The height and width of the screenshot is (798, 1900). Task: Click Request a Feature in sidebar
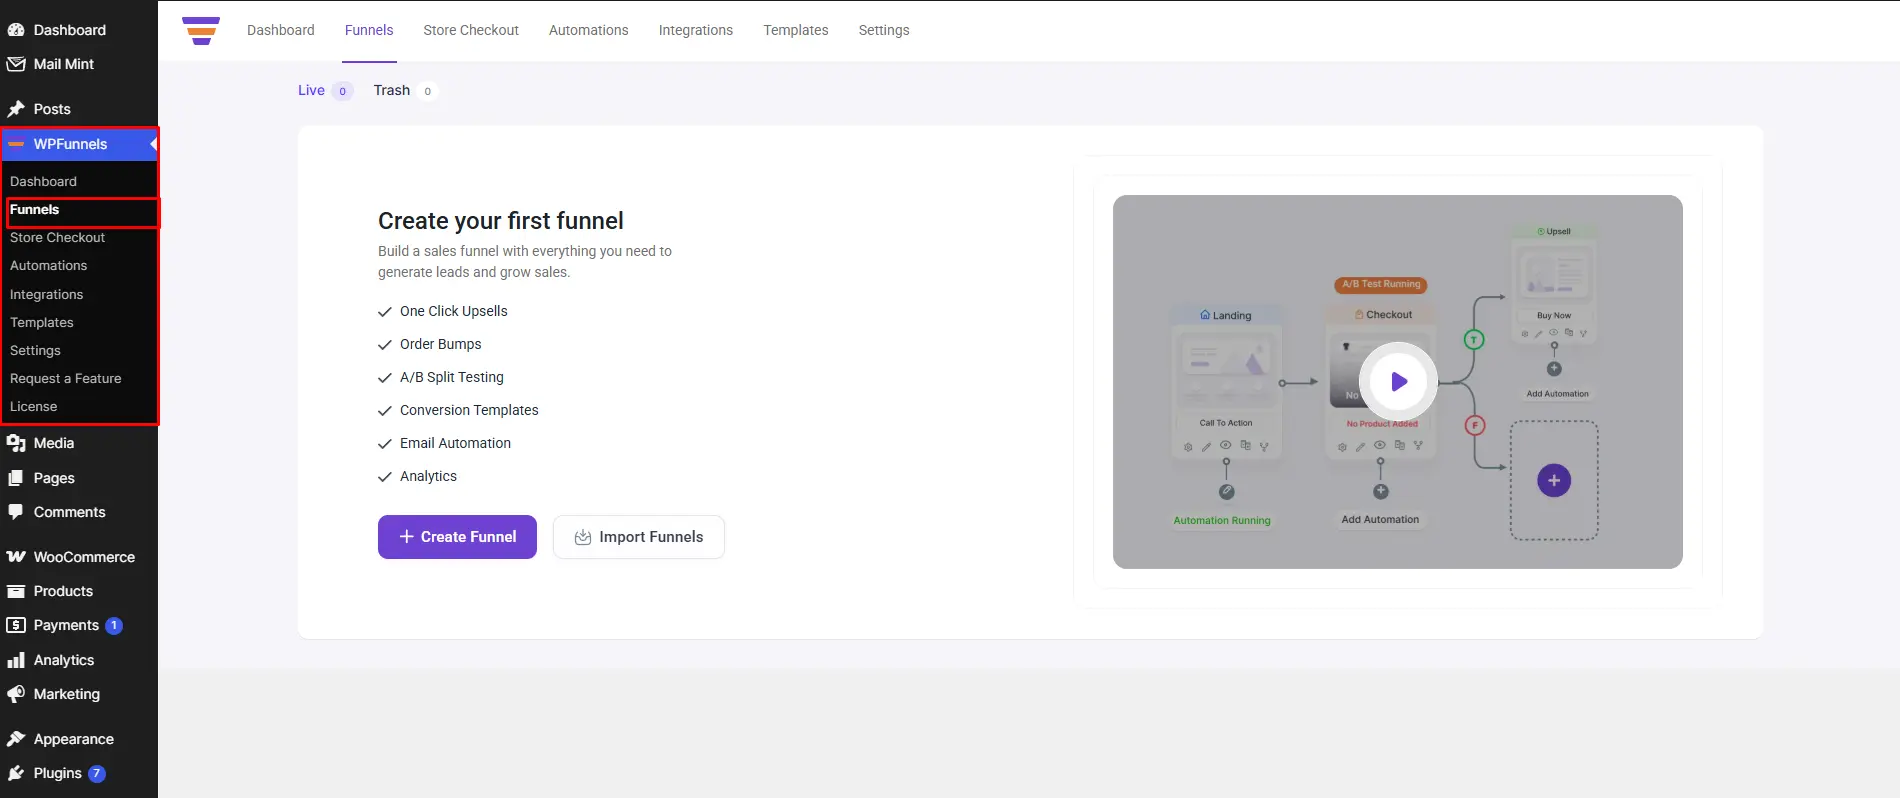pyautogui.click(x=65, y=378)
